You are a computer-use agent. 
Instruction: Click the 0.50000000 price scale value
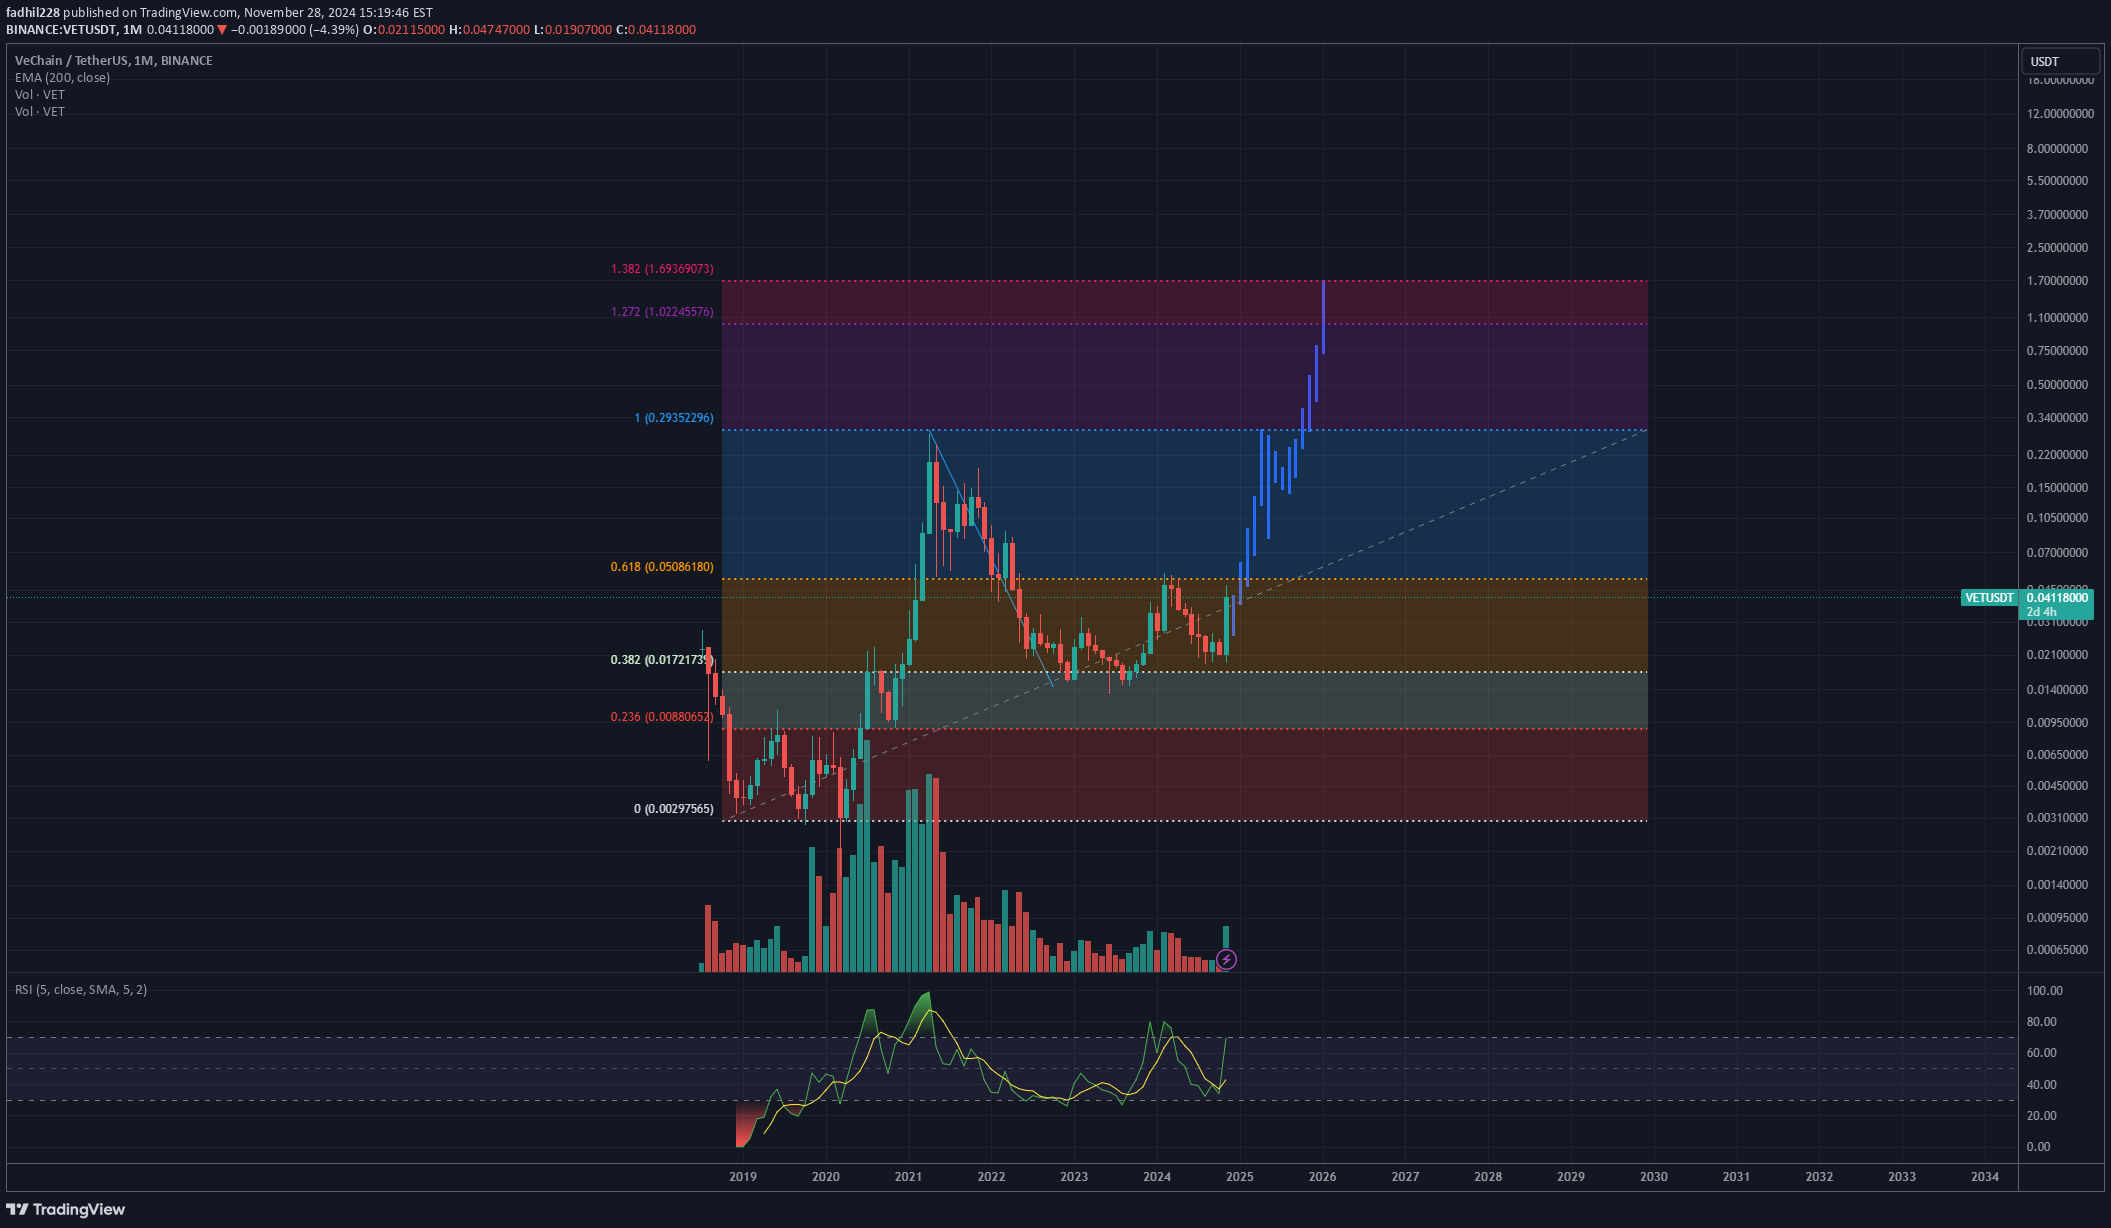click(x=2057, y=385)
